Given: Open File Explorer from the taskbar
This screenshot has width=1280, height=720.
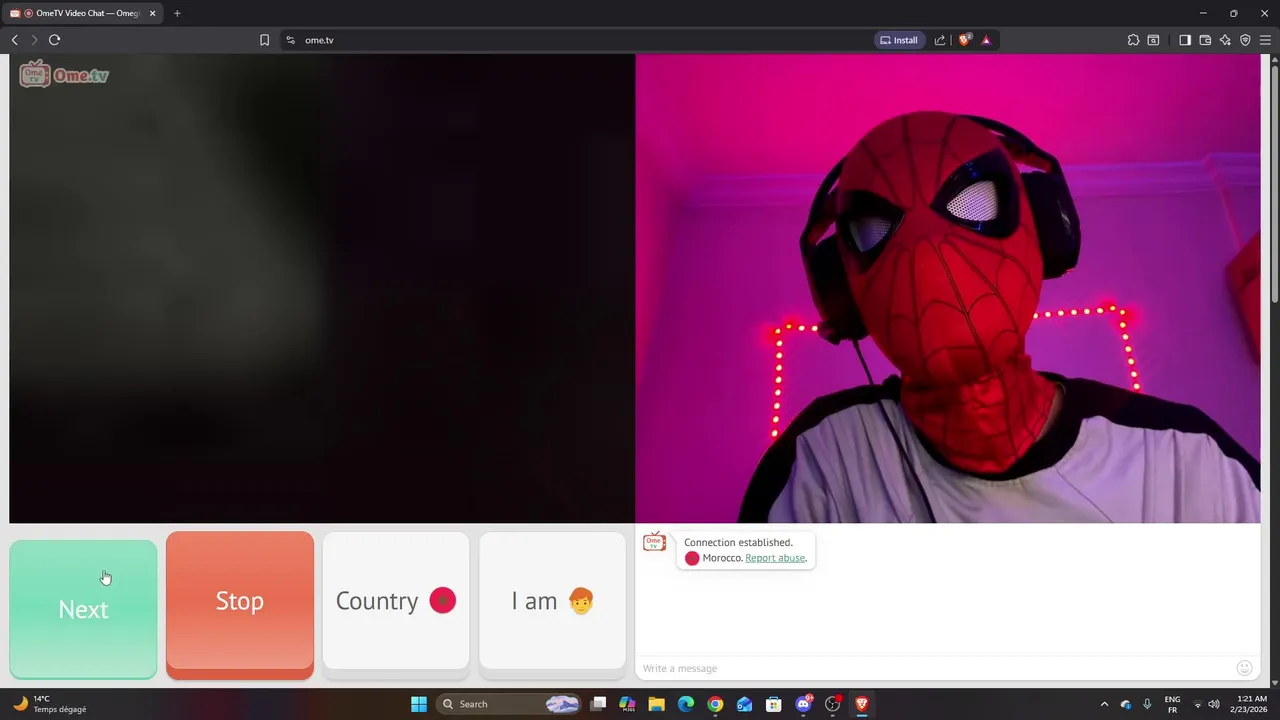Looking at the screenshot, I should [657, 704].
